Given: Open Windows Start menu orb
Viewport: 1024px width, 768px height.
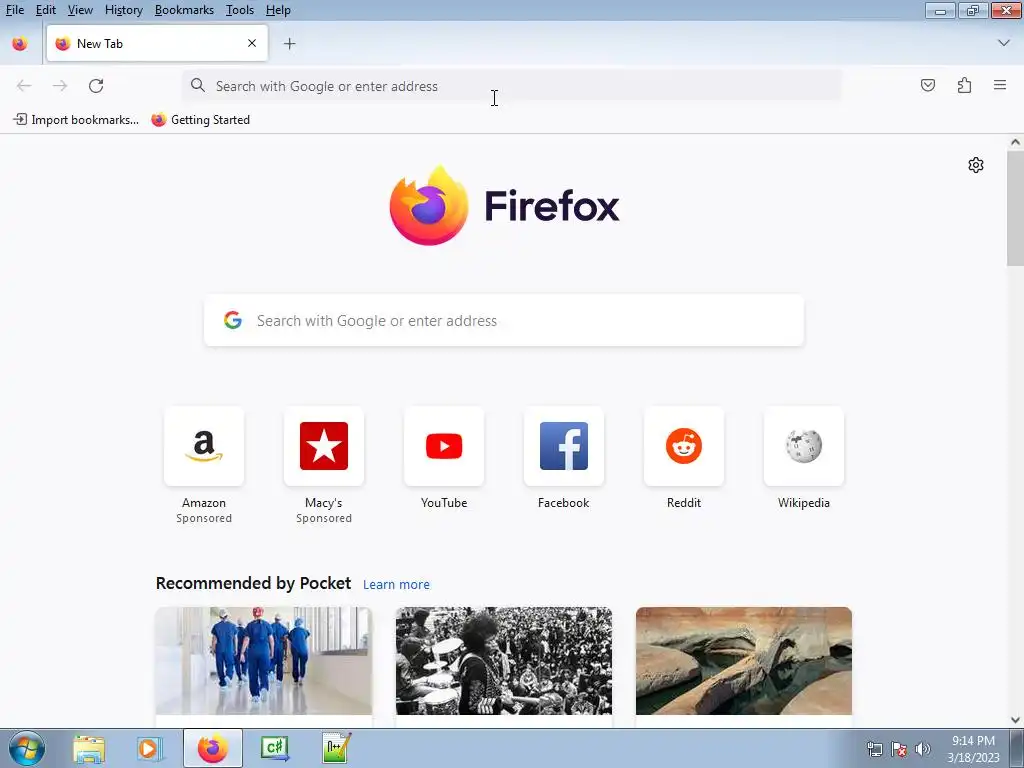Looking at the screenshot, I should (27, 748).
